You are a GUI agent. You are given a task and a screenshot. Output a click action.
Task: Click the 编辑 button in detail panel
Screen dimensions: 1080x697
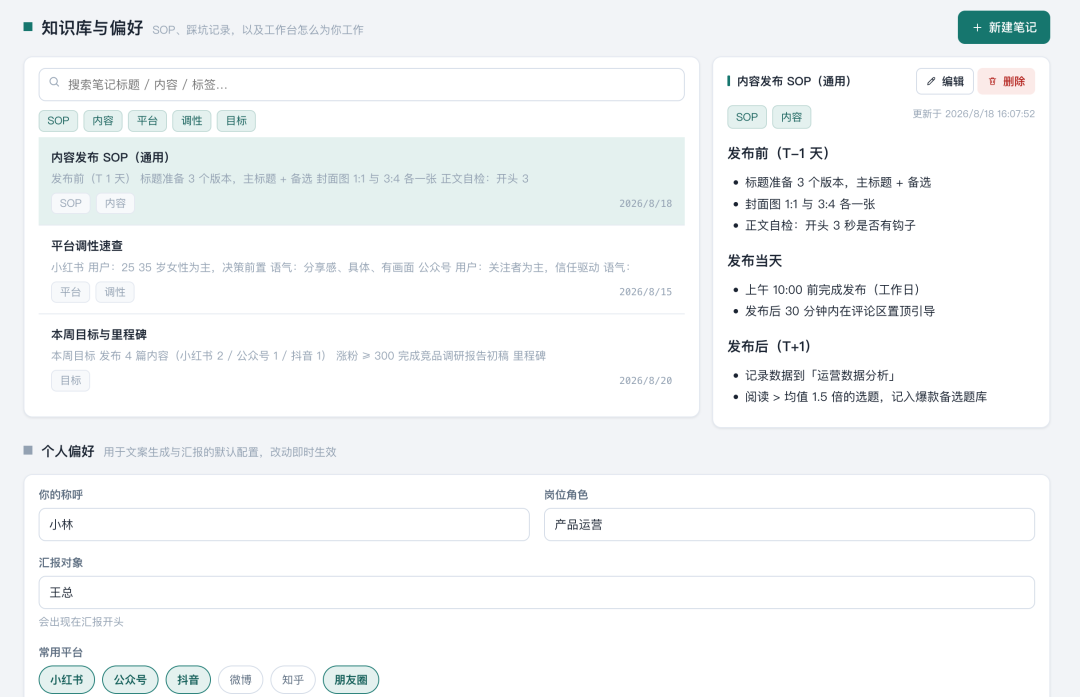click(944, 81)
